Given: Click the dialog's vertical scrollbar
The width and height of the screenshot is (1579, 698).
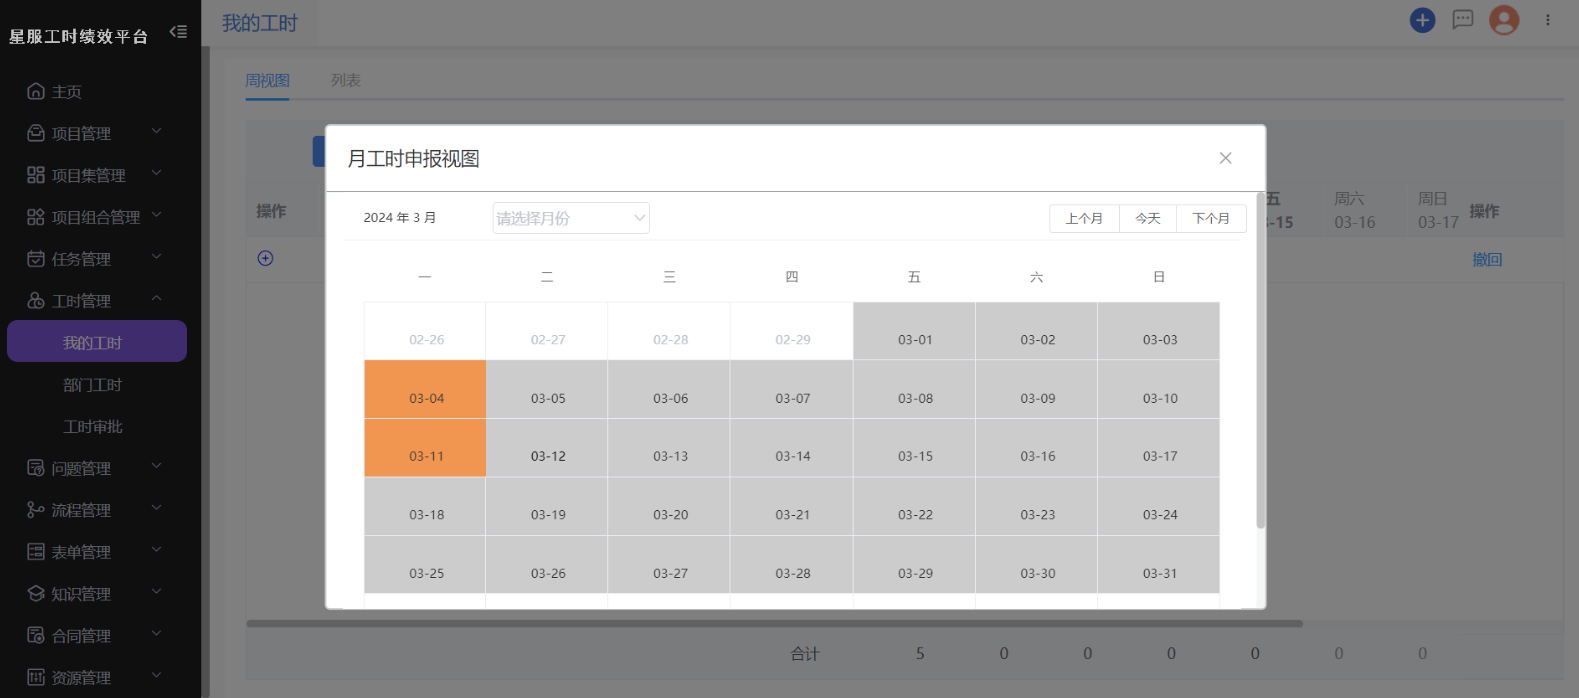Looking at the screenshot, I should tap(1260, 360).
